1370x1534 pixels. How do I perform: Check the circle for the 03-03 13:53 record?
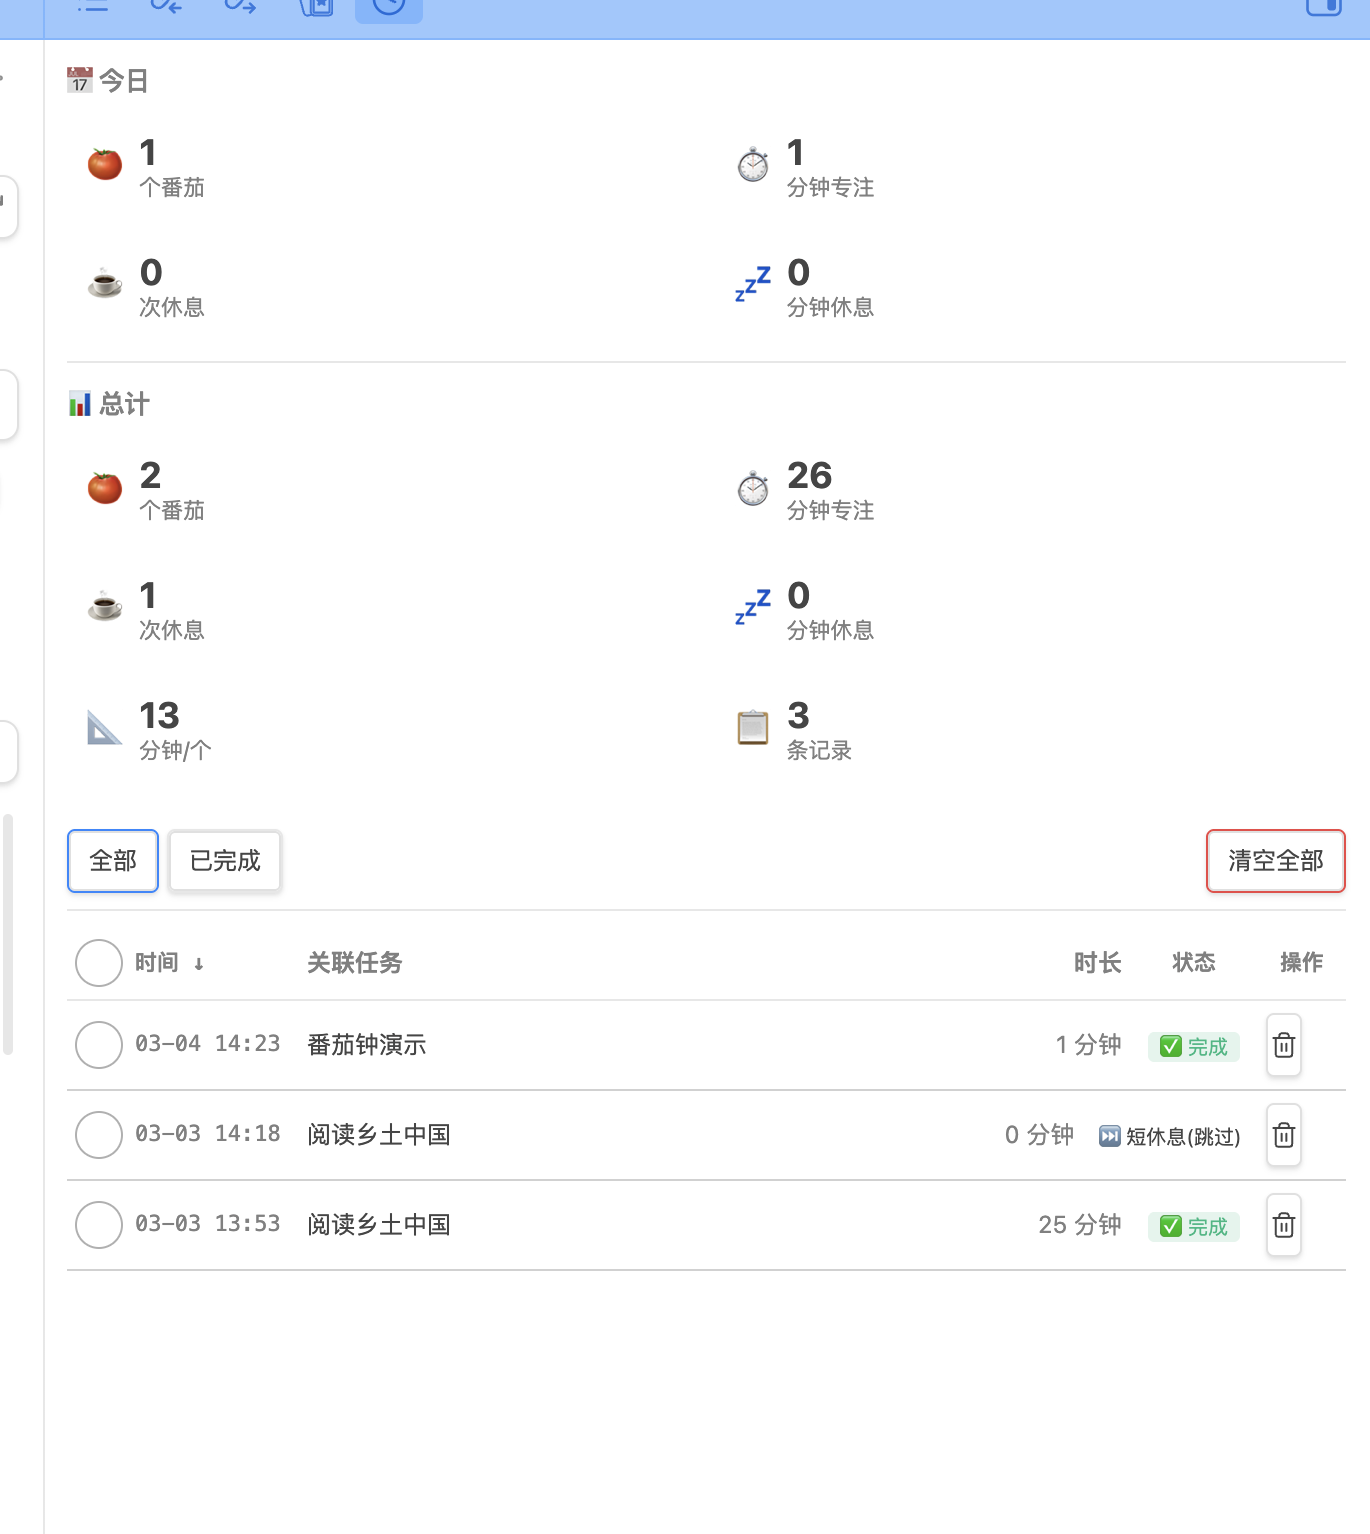point(98,1225)
